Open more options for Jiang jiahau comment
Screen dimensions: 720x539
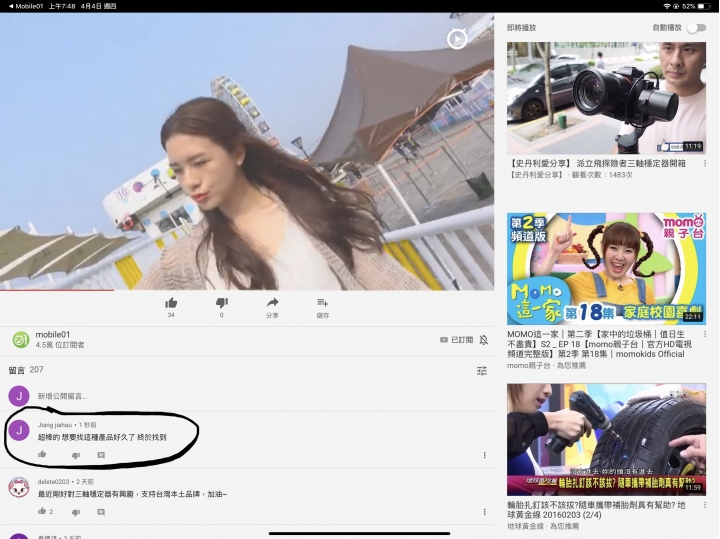(x=484, y=455)
